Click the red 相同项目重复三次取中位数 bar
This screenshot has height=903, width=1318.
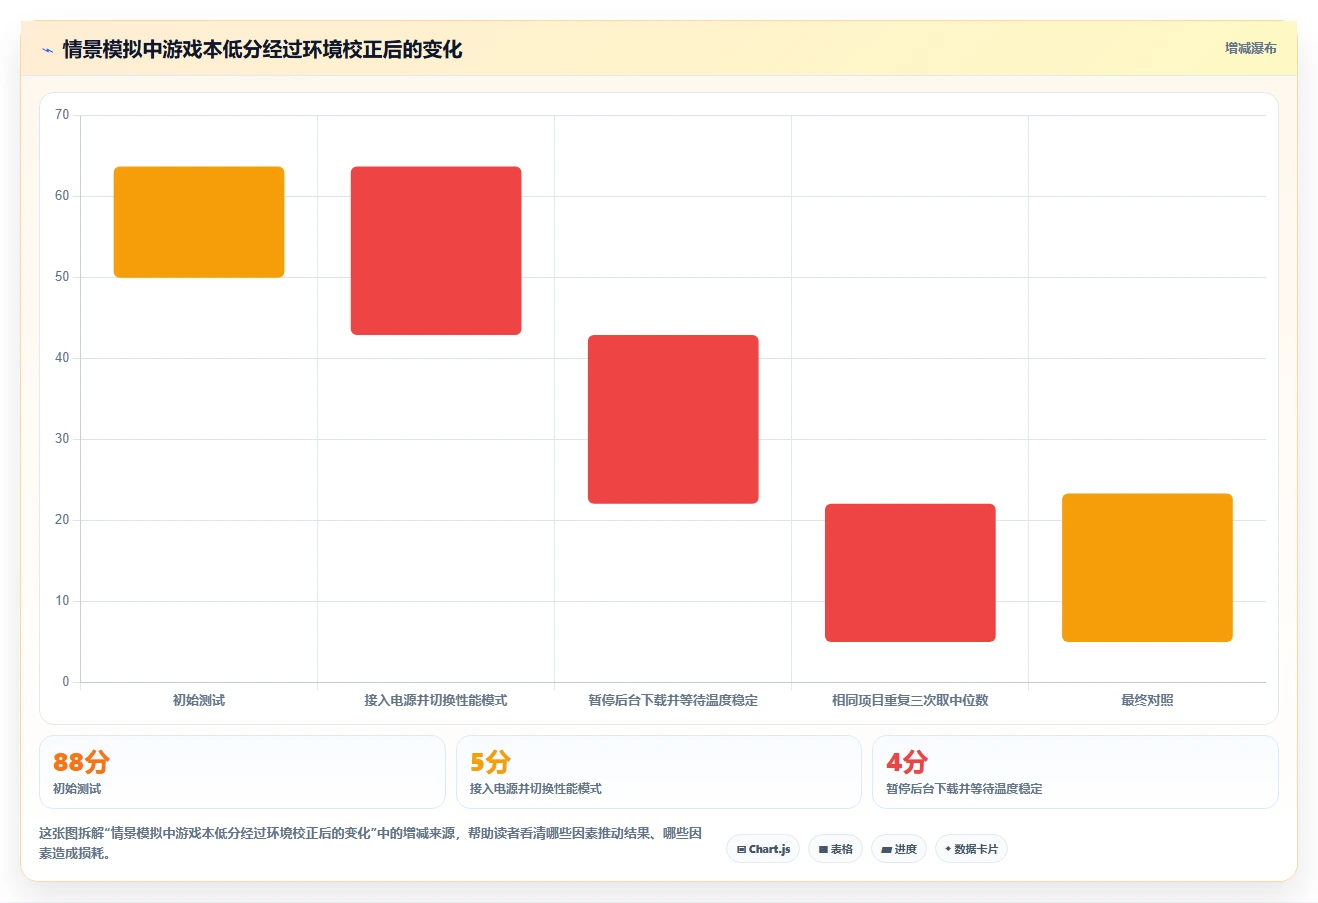910,573
